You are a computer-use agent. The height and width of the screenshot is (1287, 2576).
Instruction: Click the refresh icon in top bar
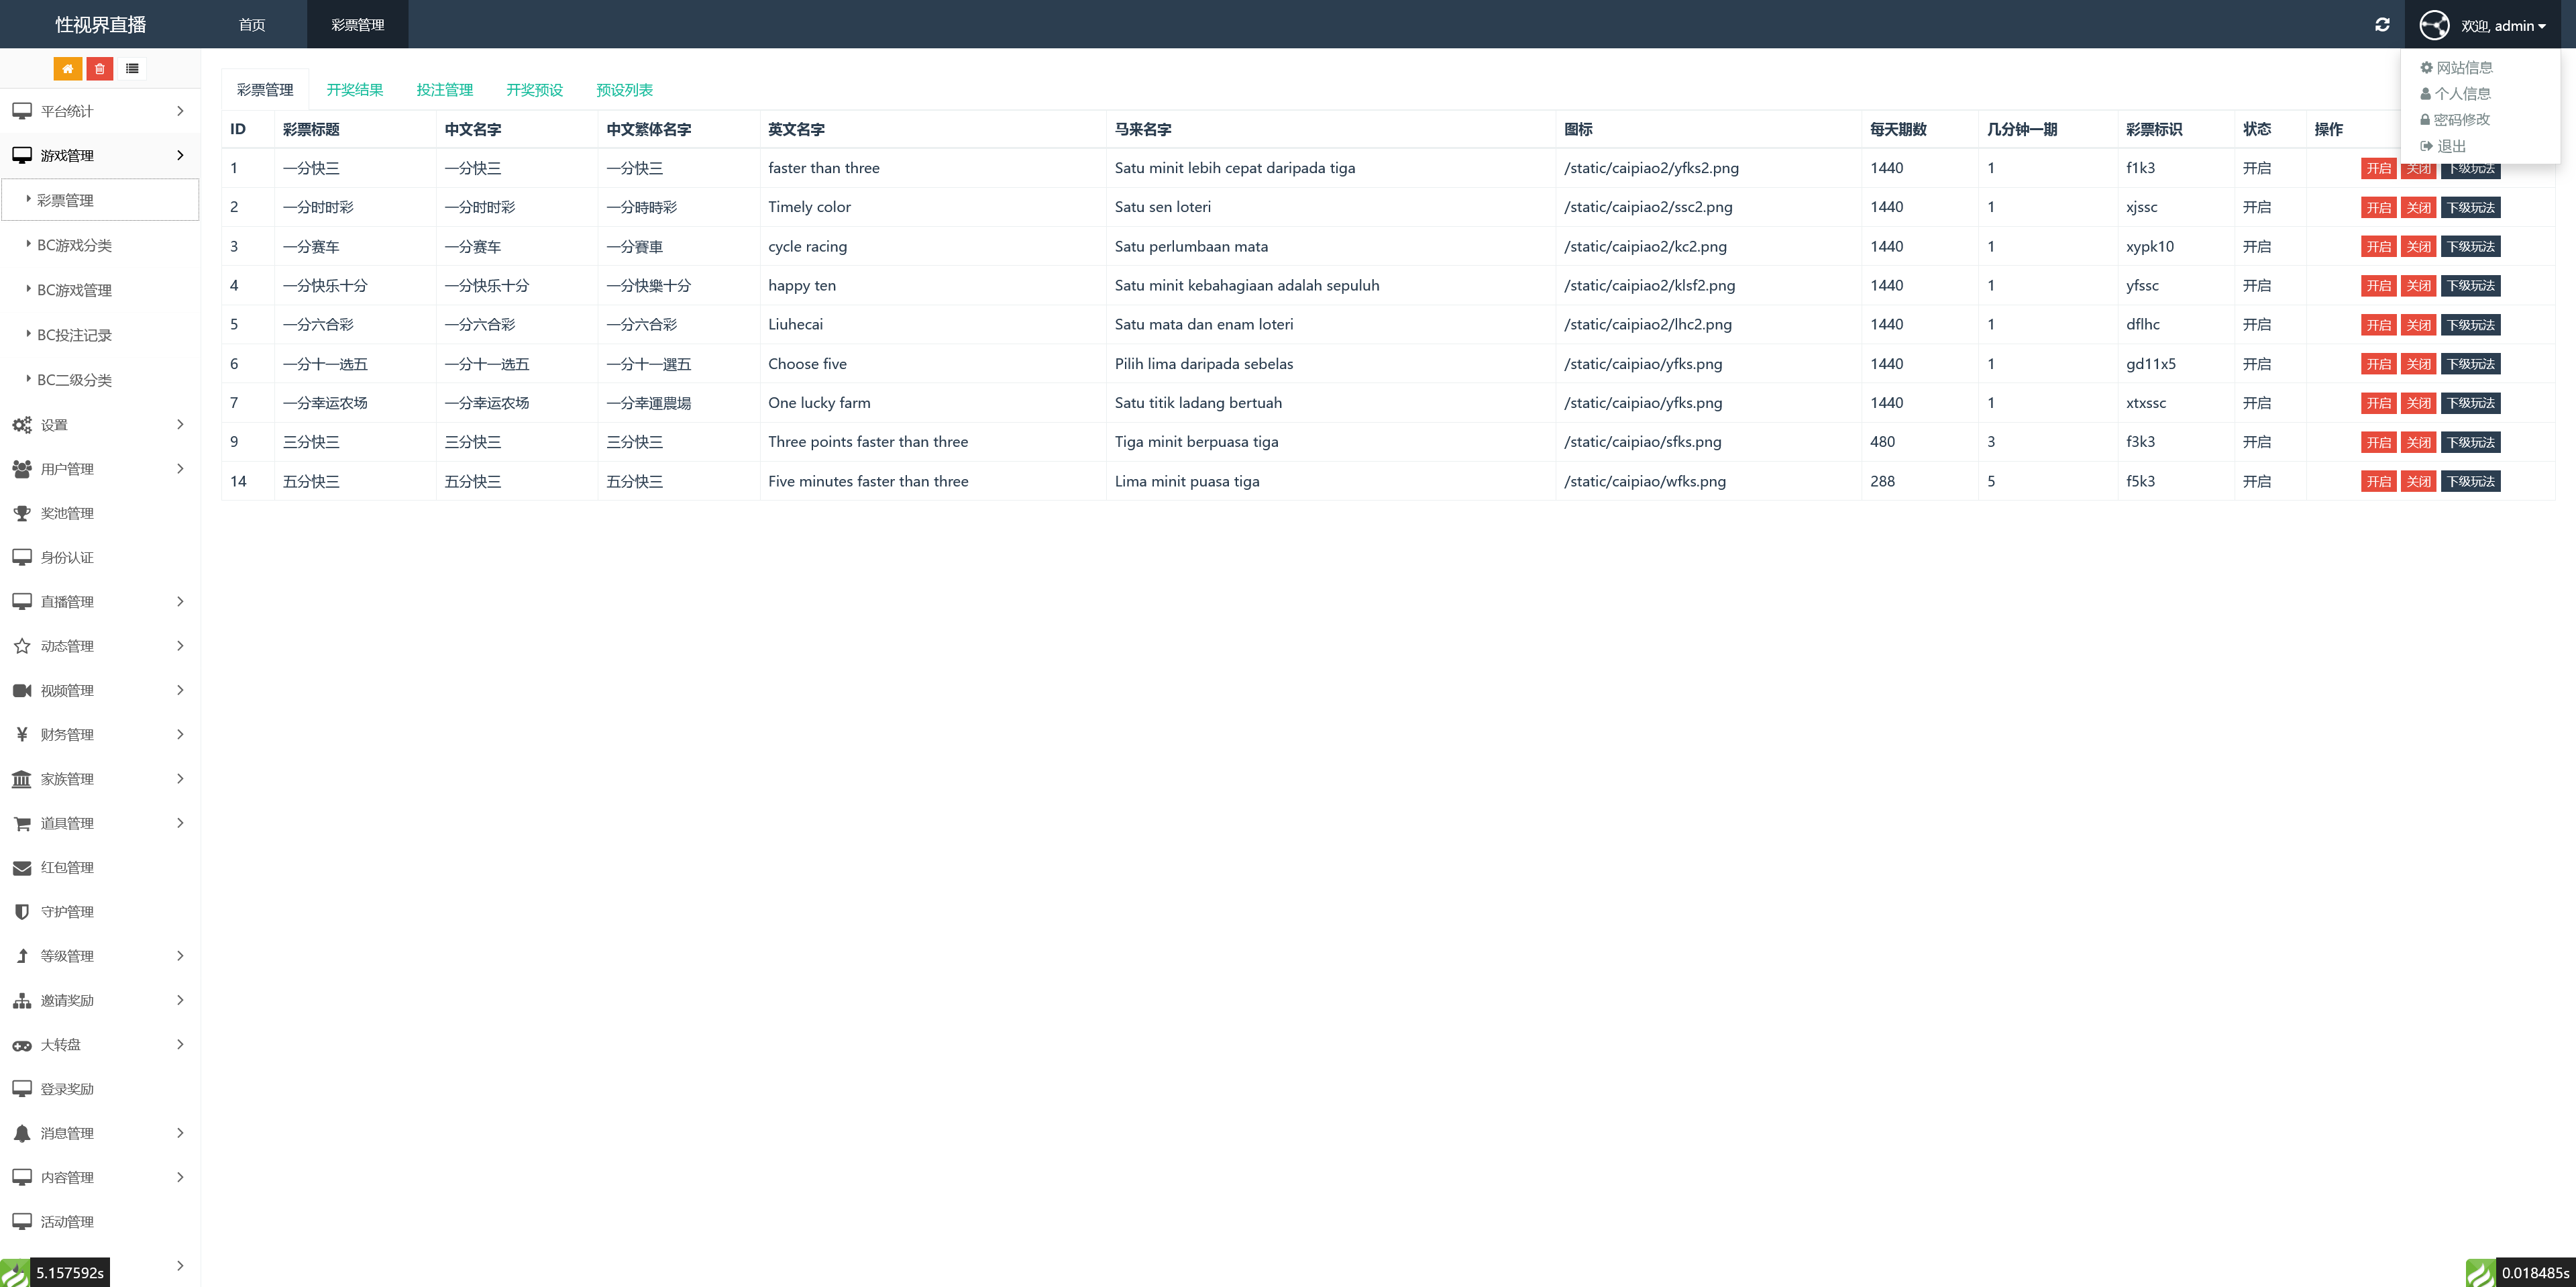pos(2382,25)
